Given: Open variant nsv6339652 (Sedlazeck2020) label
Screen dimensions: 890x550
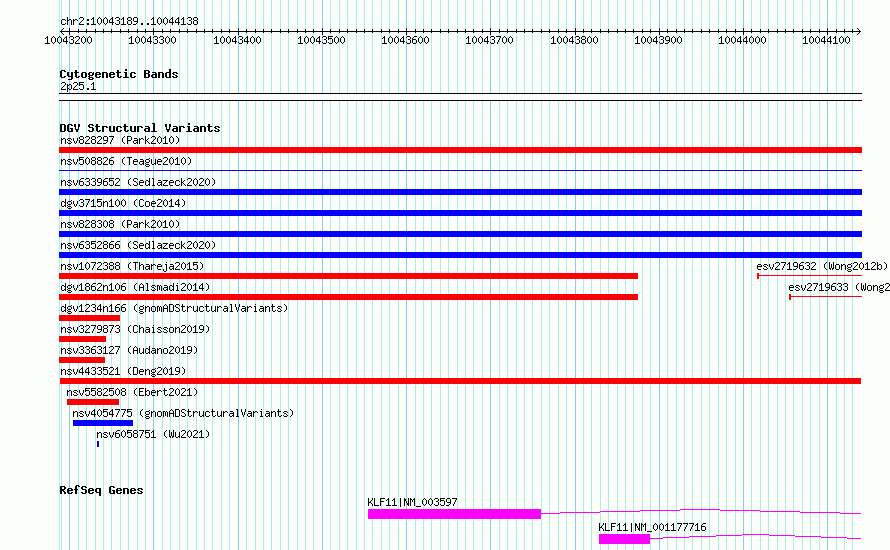Looking at the screenshot, I should [138, 182].
